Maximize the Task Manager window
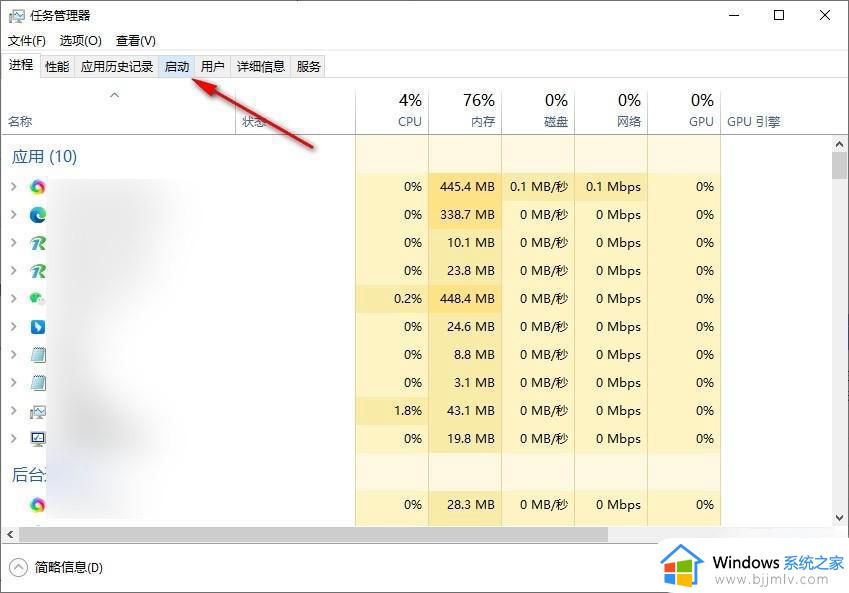Screen dimensions: 849x593 click(779, 15)
